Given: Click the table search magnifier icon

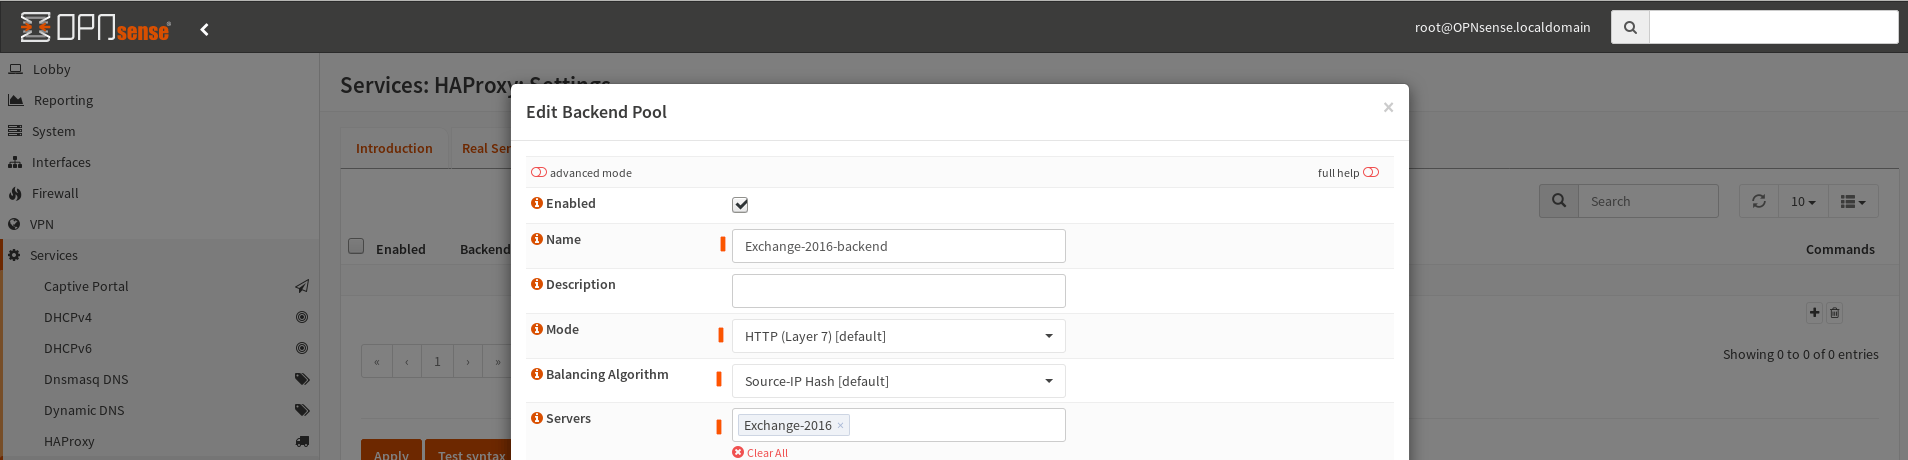Looking at the screenshot, I should click(x=1559, y=201).
